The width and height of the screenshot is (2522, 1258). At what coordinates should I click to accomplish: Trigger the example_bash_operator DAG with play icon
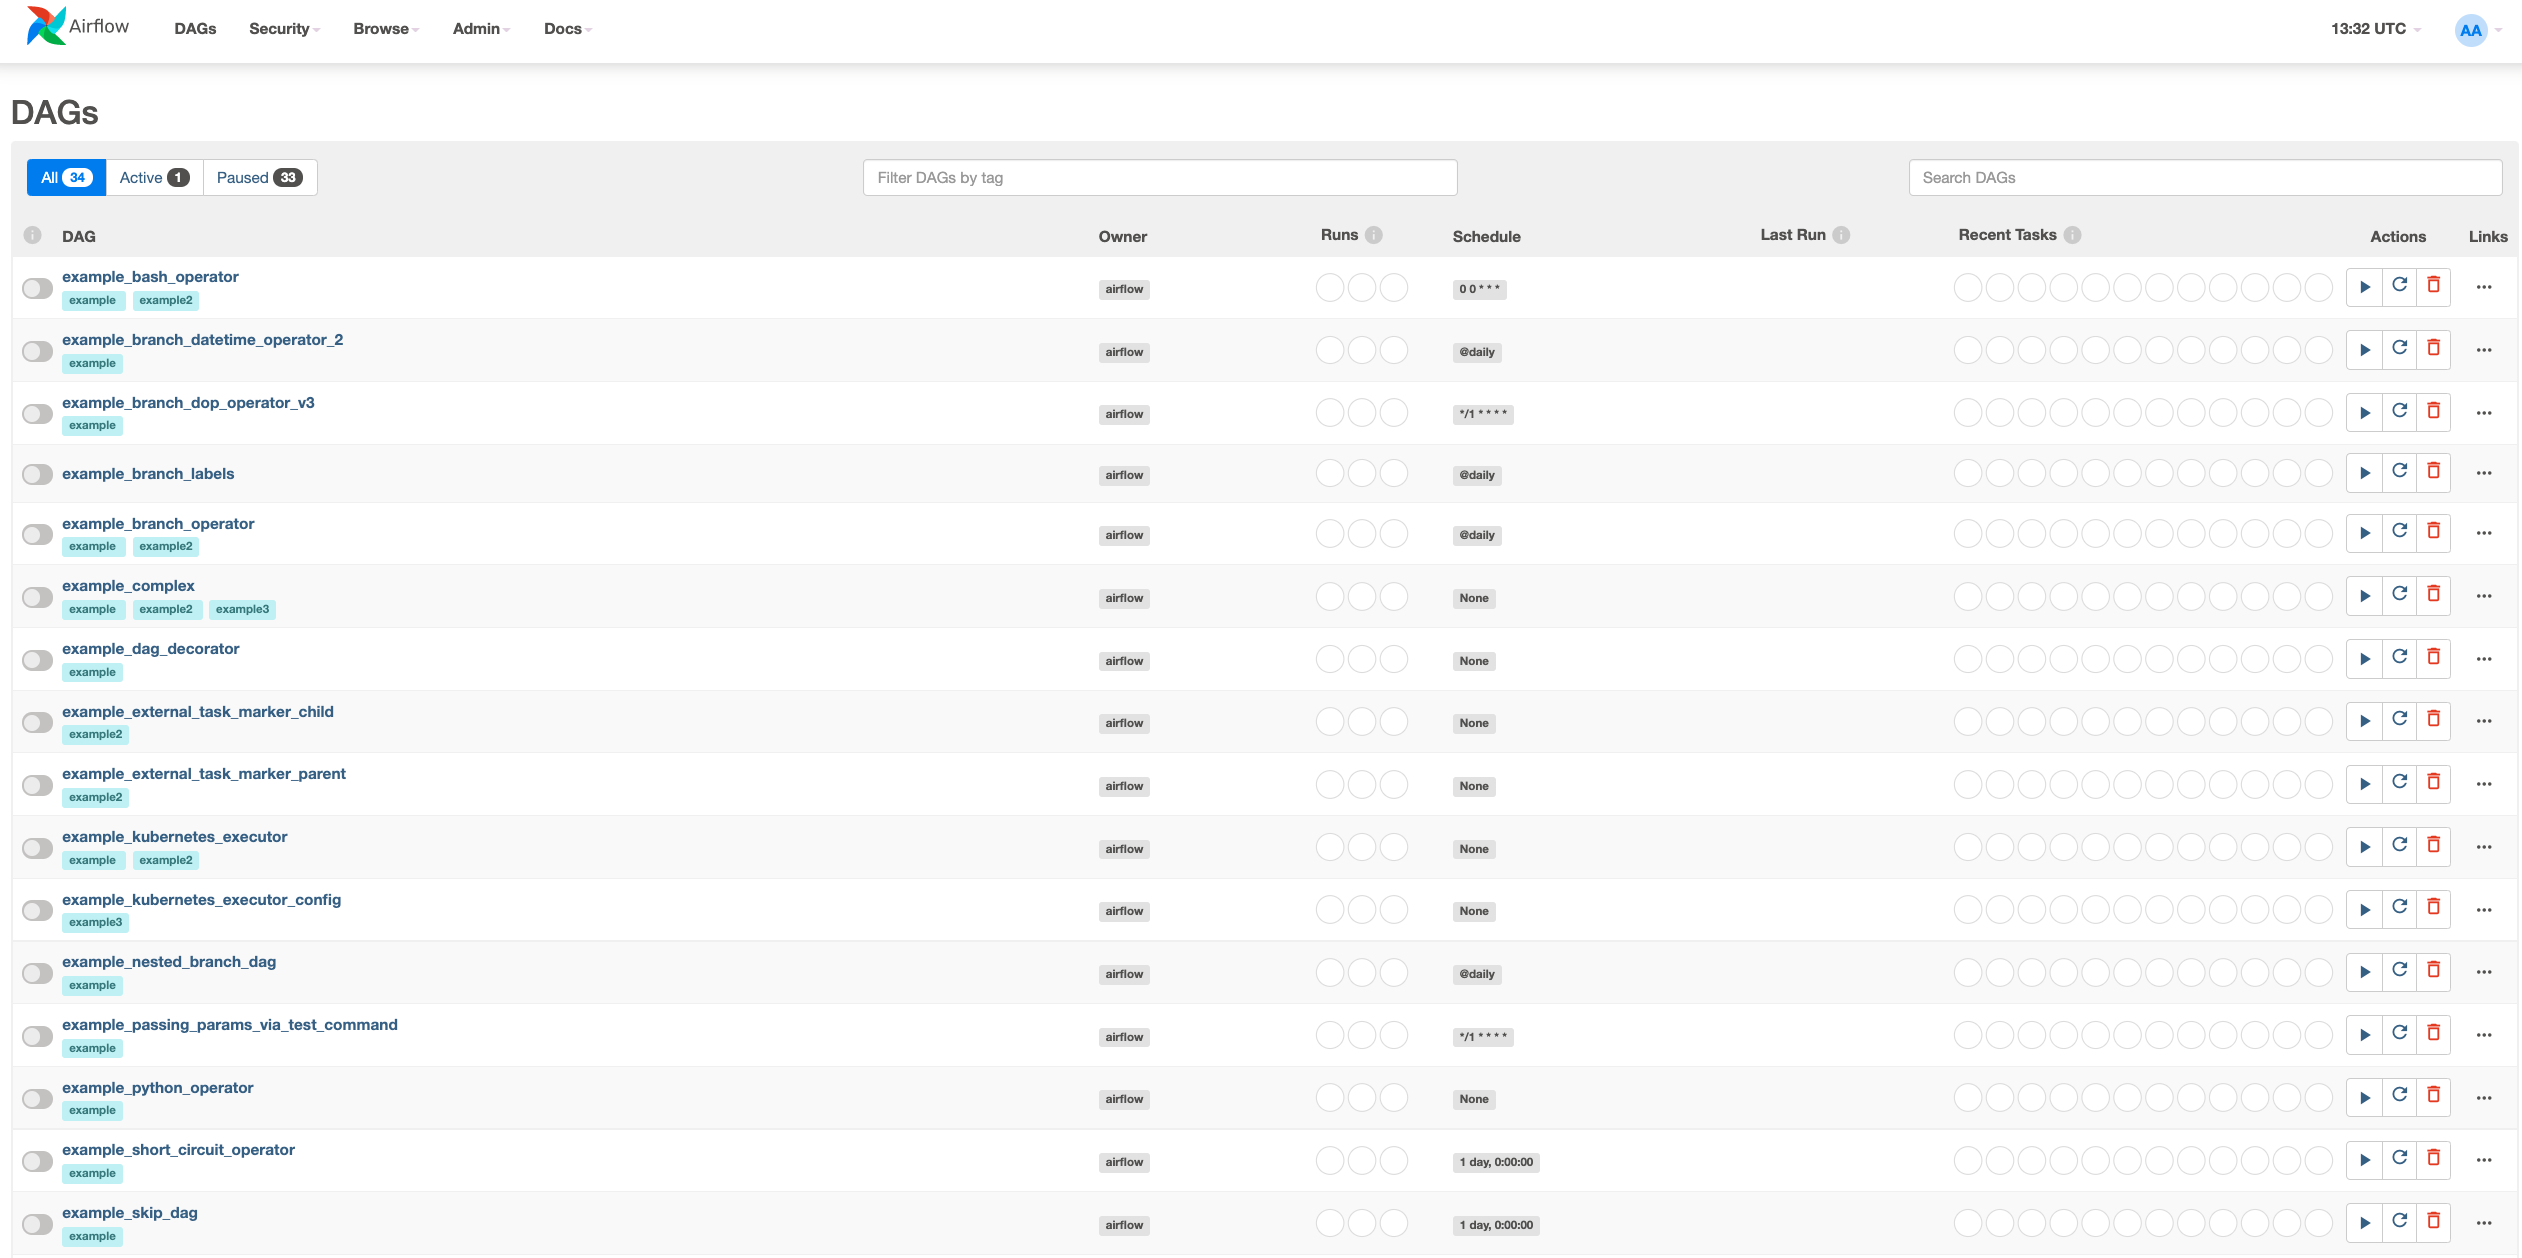(2364, 287)
